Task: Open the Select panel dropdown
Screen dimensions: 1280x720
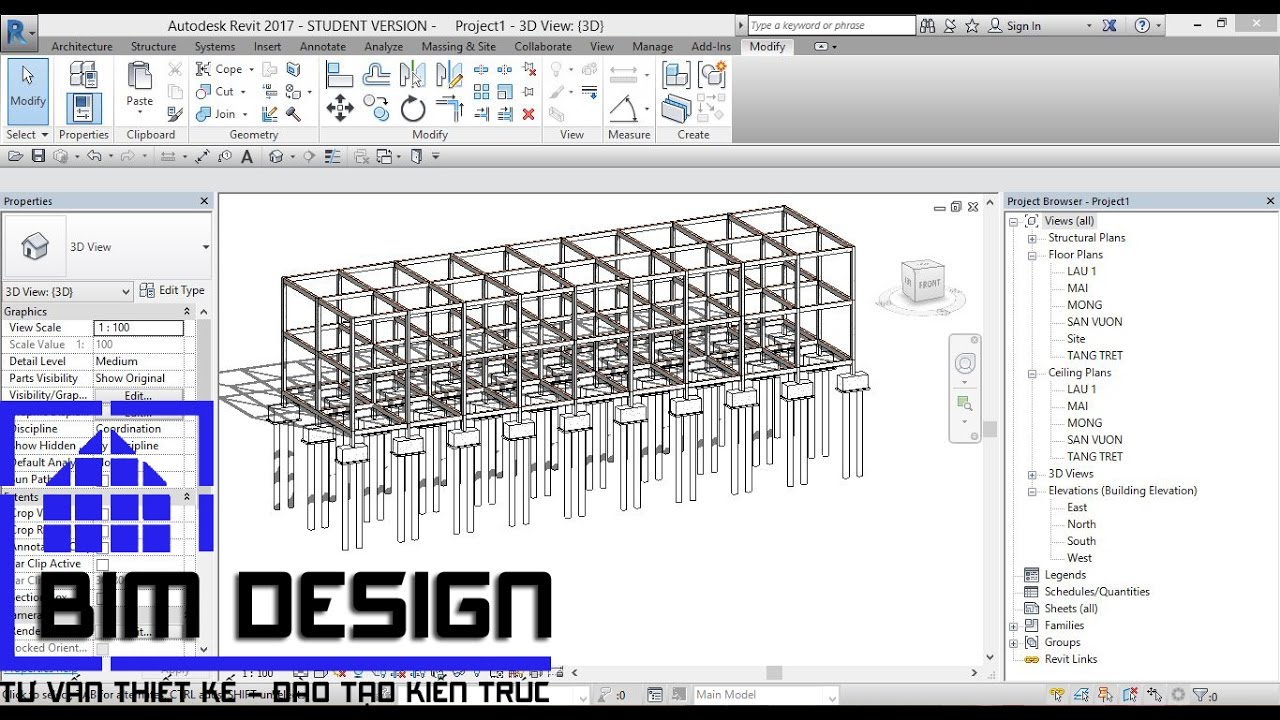Action: coord(27,135)
